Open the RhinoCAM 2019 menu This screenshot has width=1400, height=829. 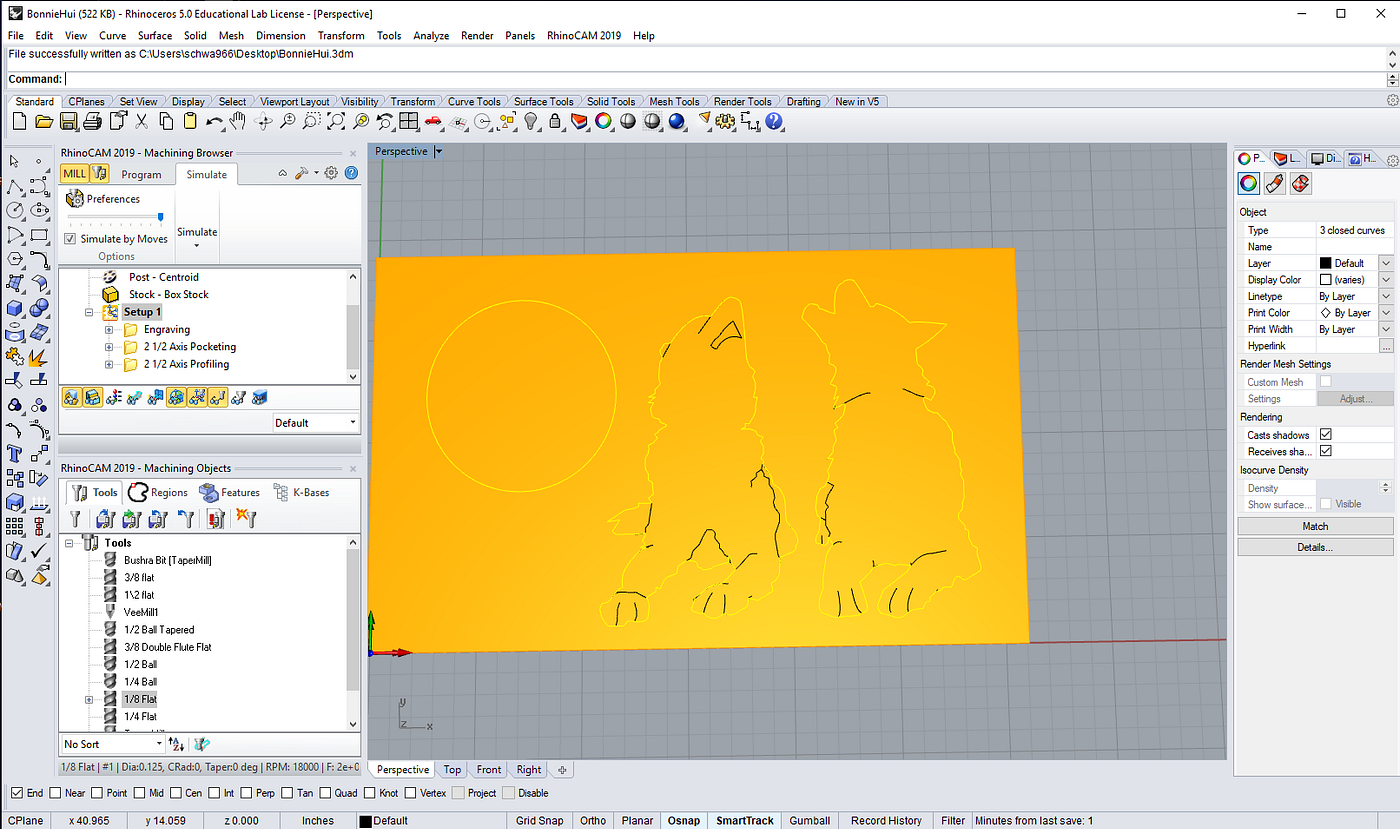tap(584, 35)
